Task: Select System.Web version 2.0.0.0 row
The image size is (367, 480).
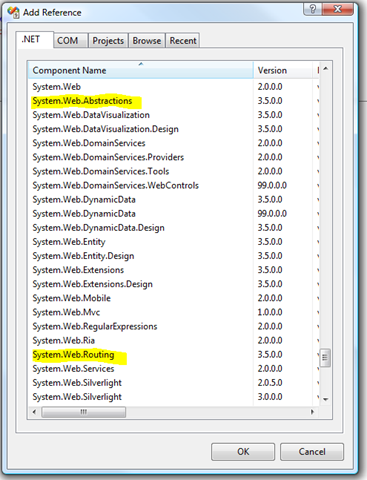Action: point(173,87)
